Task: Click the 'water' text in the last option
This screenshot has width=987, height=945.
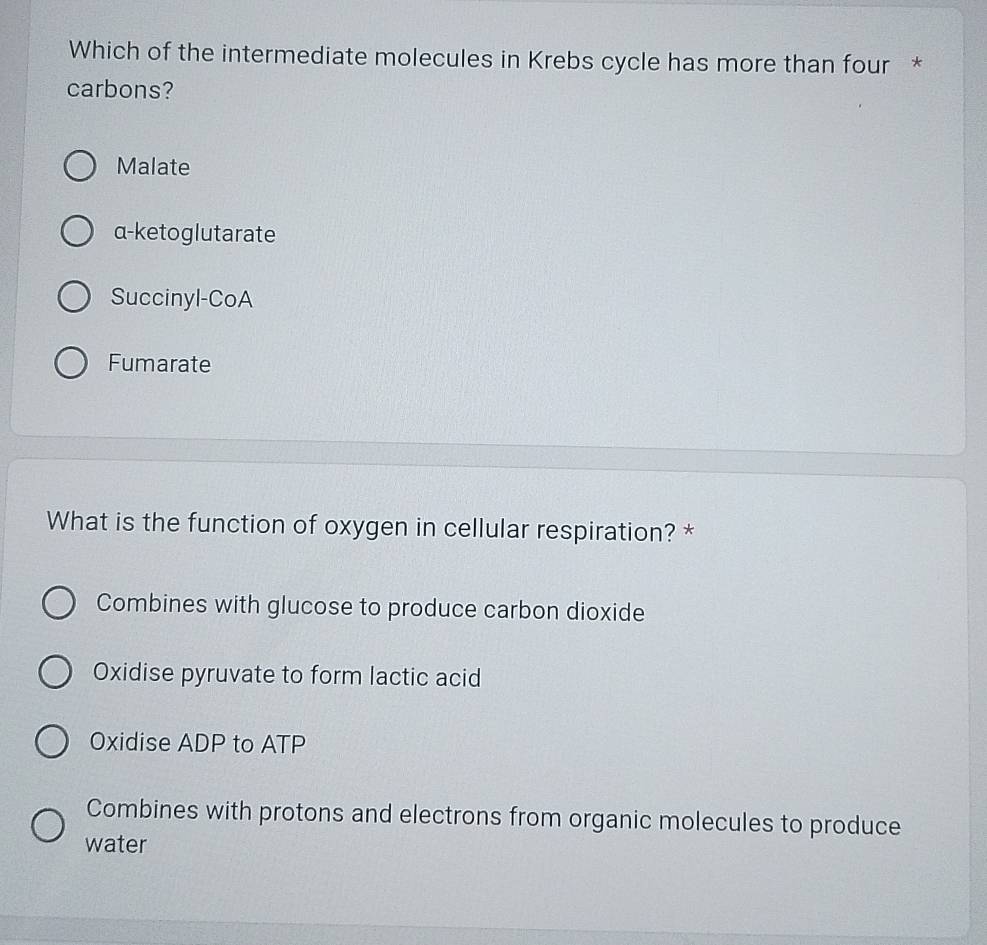Action: 115,845
